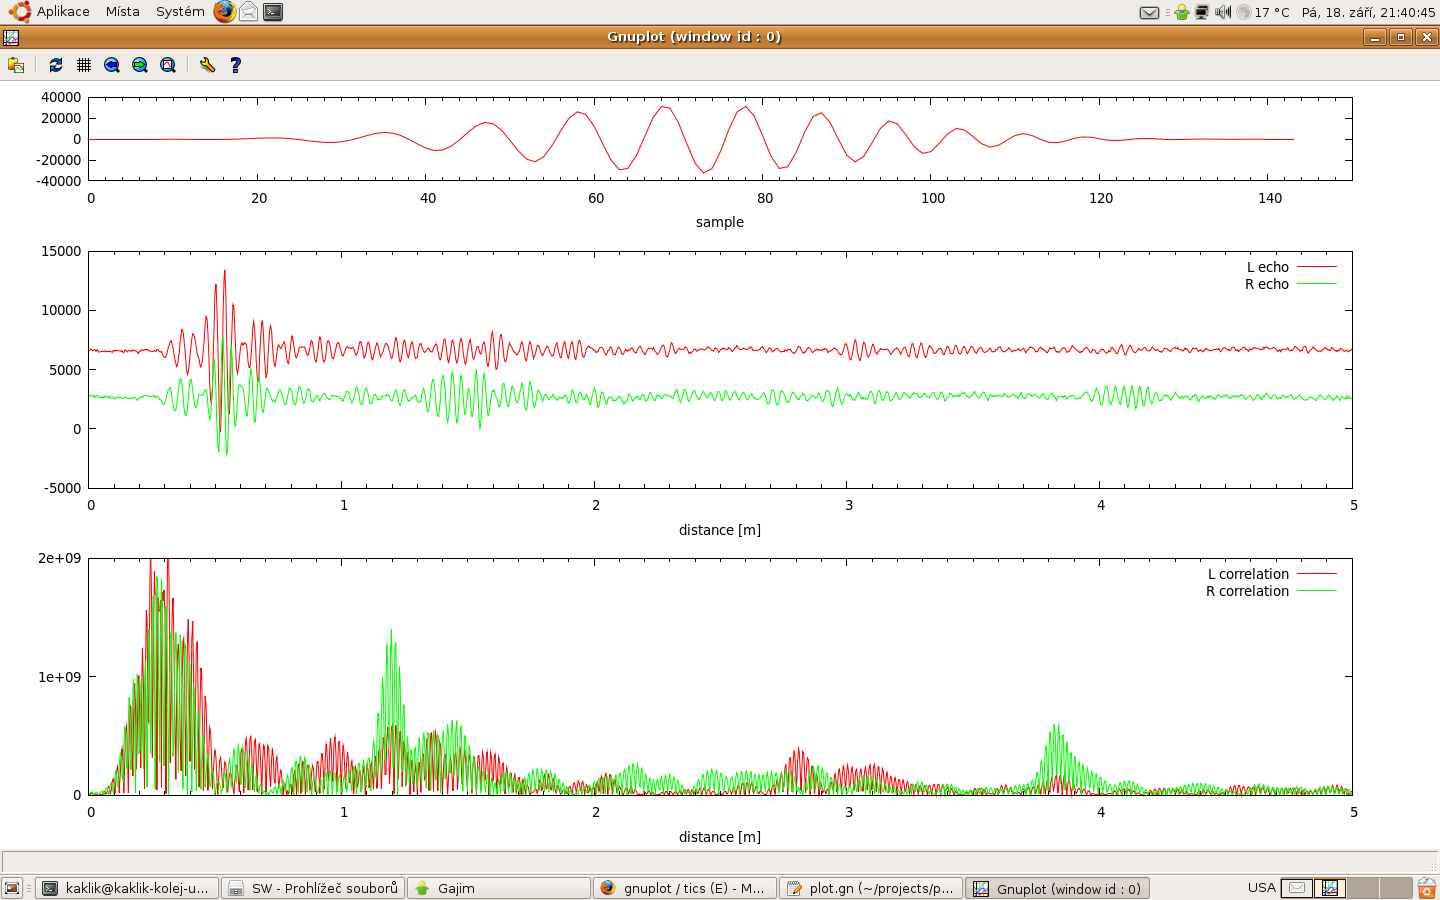Image resolution: width=1440 pixels, height=900 pixels.
Task: Launch the terminal from the top panel
Action: pos(273,12)
